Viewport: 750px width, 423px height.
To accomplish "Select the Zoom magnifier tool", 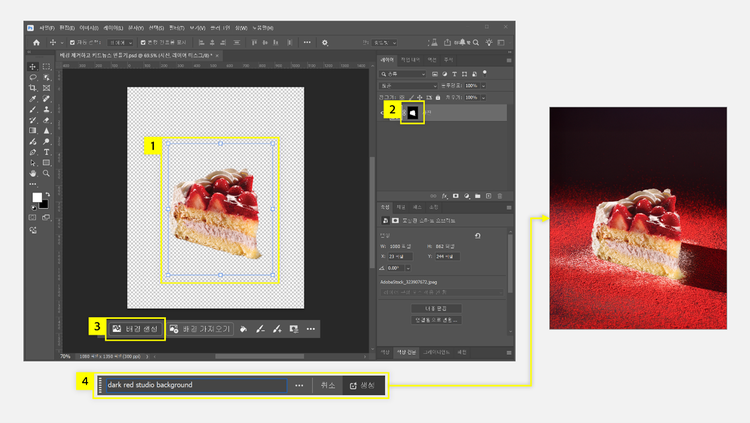I will [46, 173].
